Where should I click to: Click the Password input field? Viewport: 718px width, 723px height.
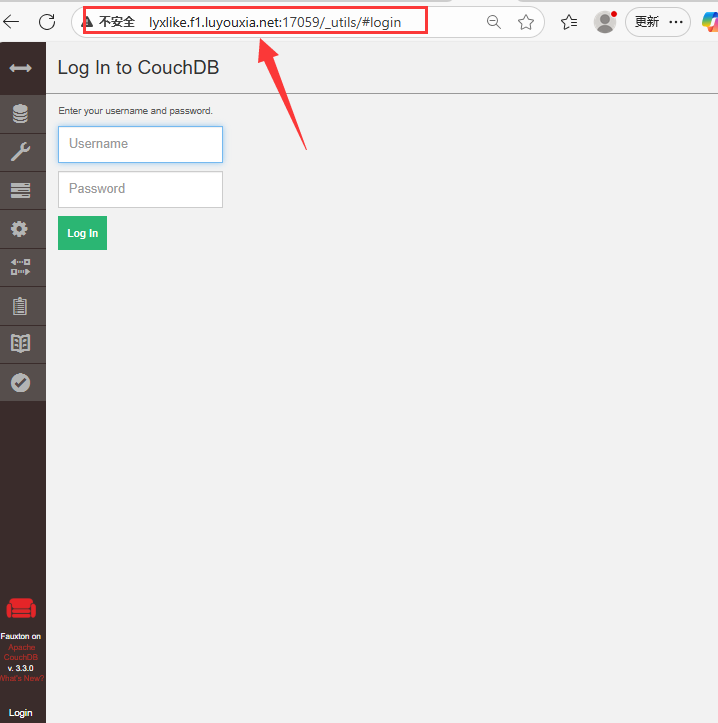tap(140, 190)
